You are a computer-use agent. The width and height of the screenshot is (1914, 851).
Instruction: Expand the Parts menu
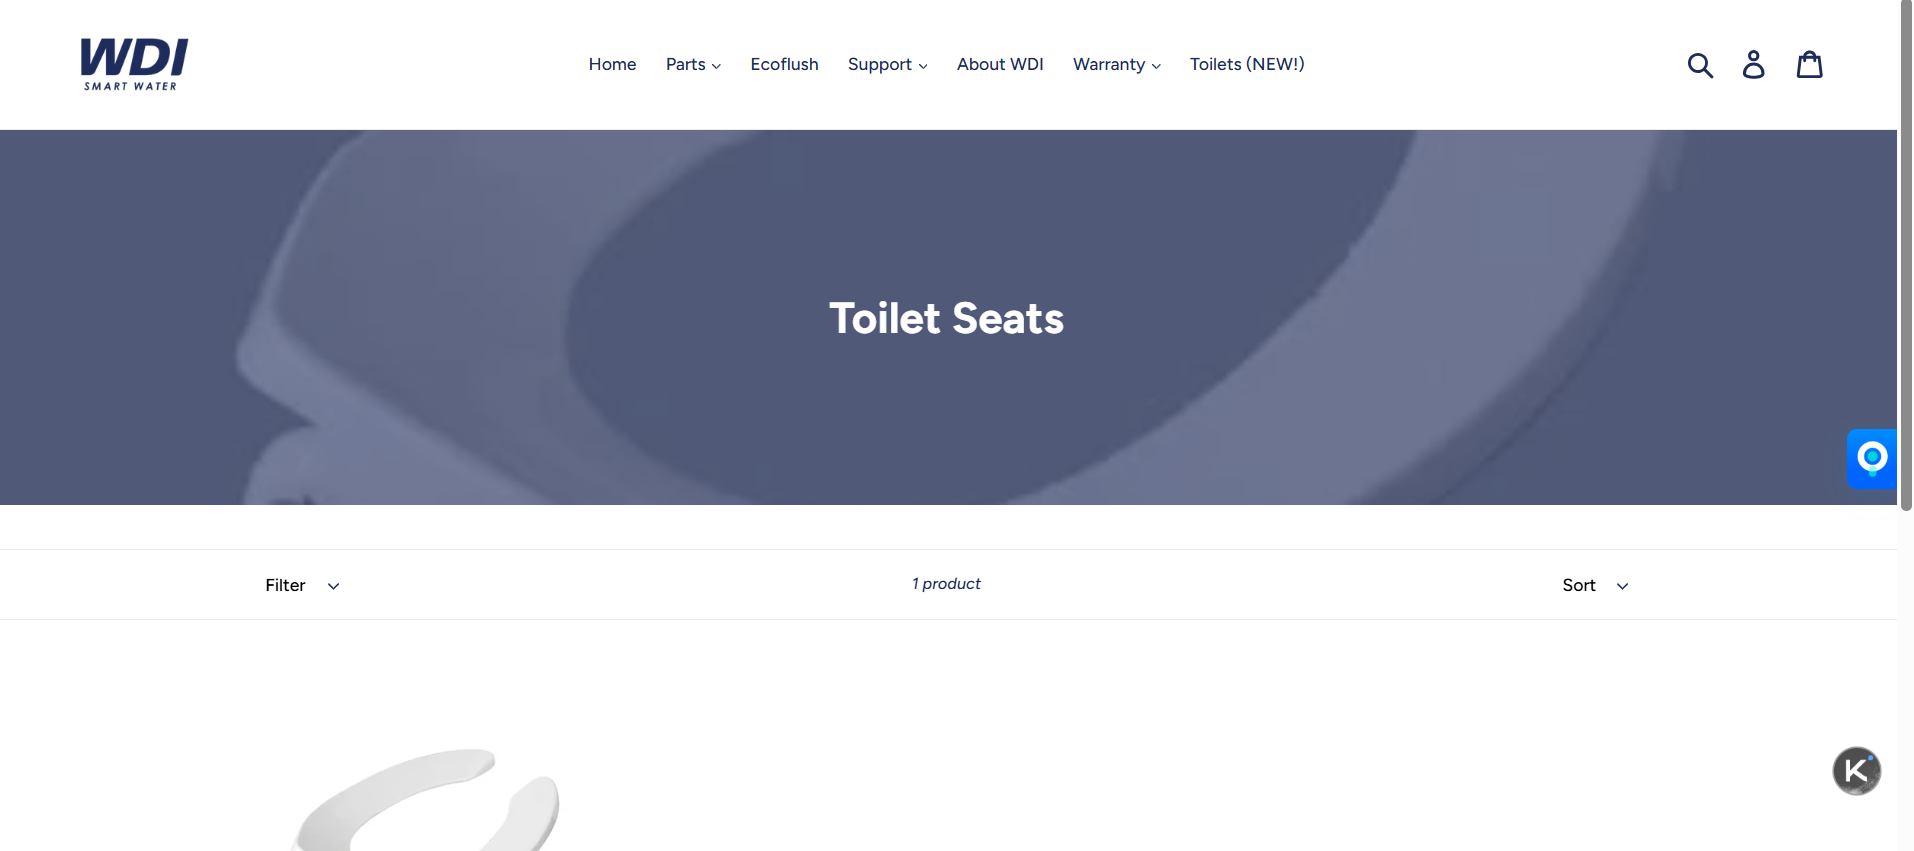[x=693, y=64]
